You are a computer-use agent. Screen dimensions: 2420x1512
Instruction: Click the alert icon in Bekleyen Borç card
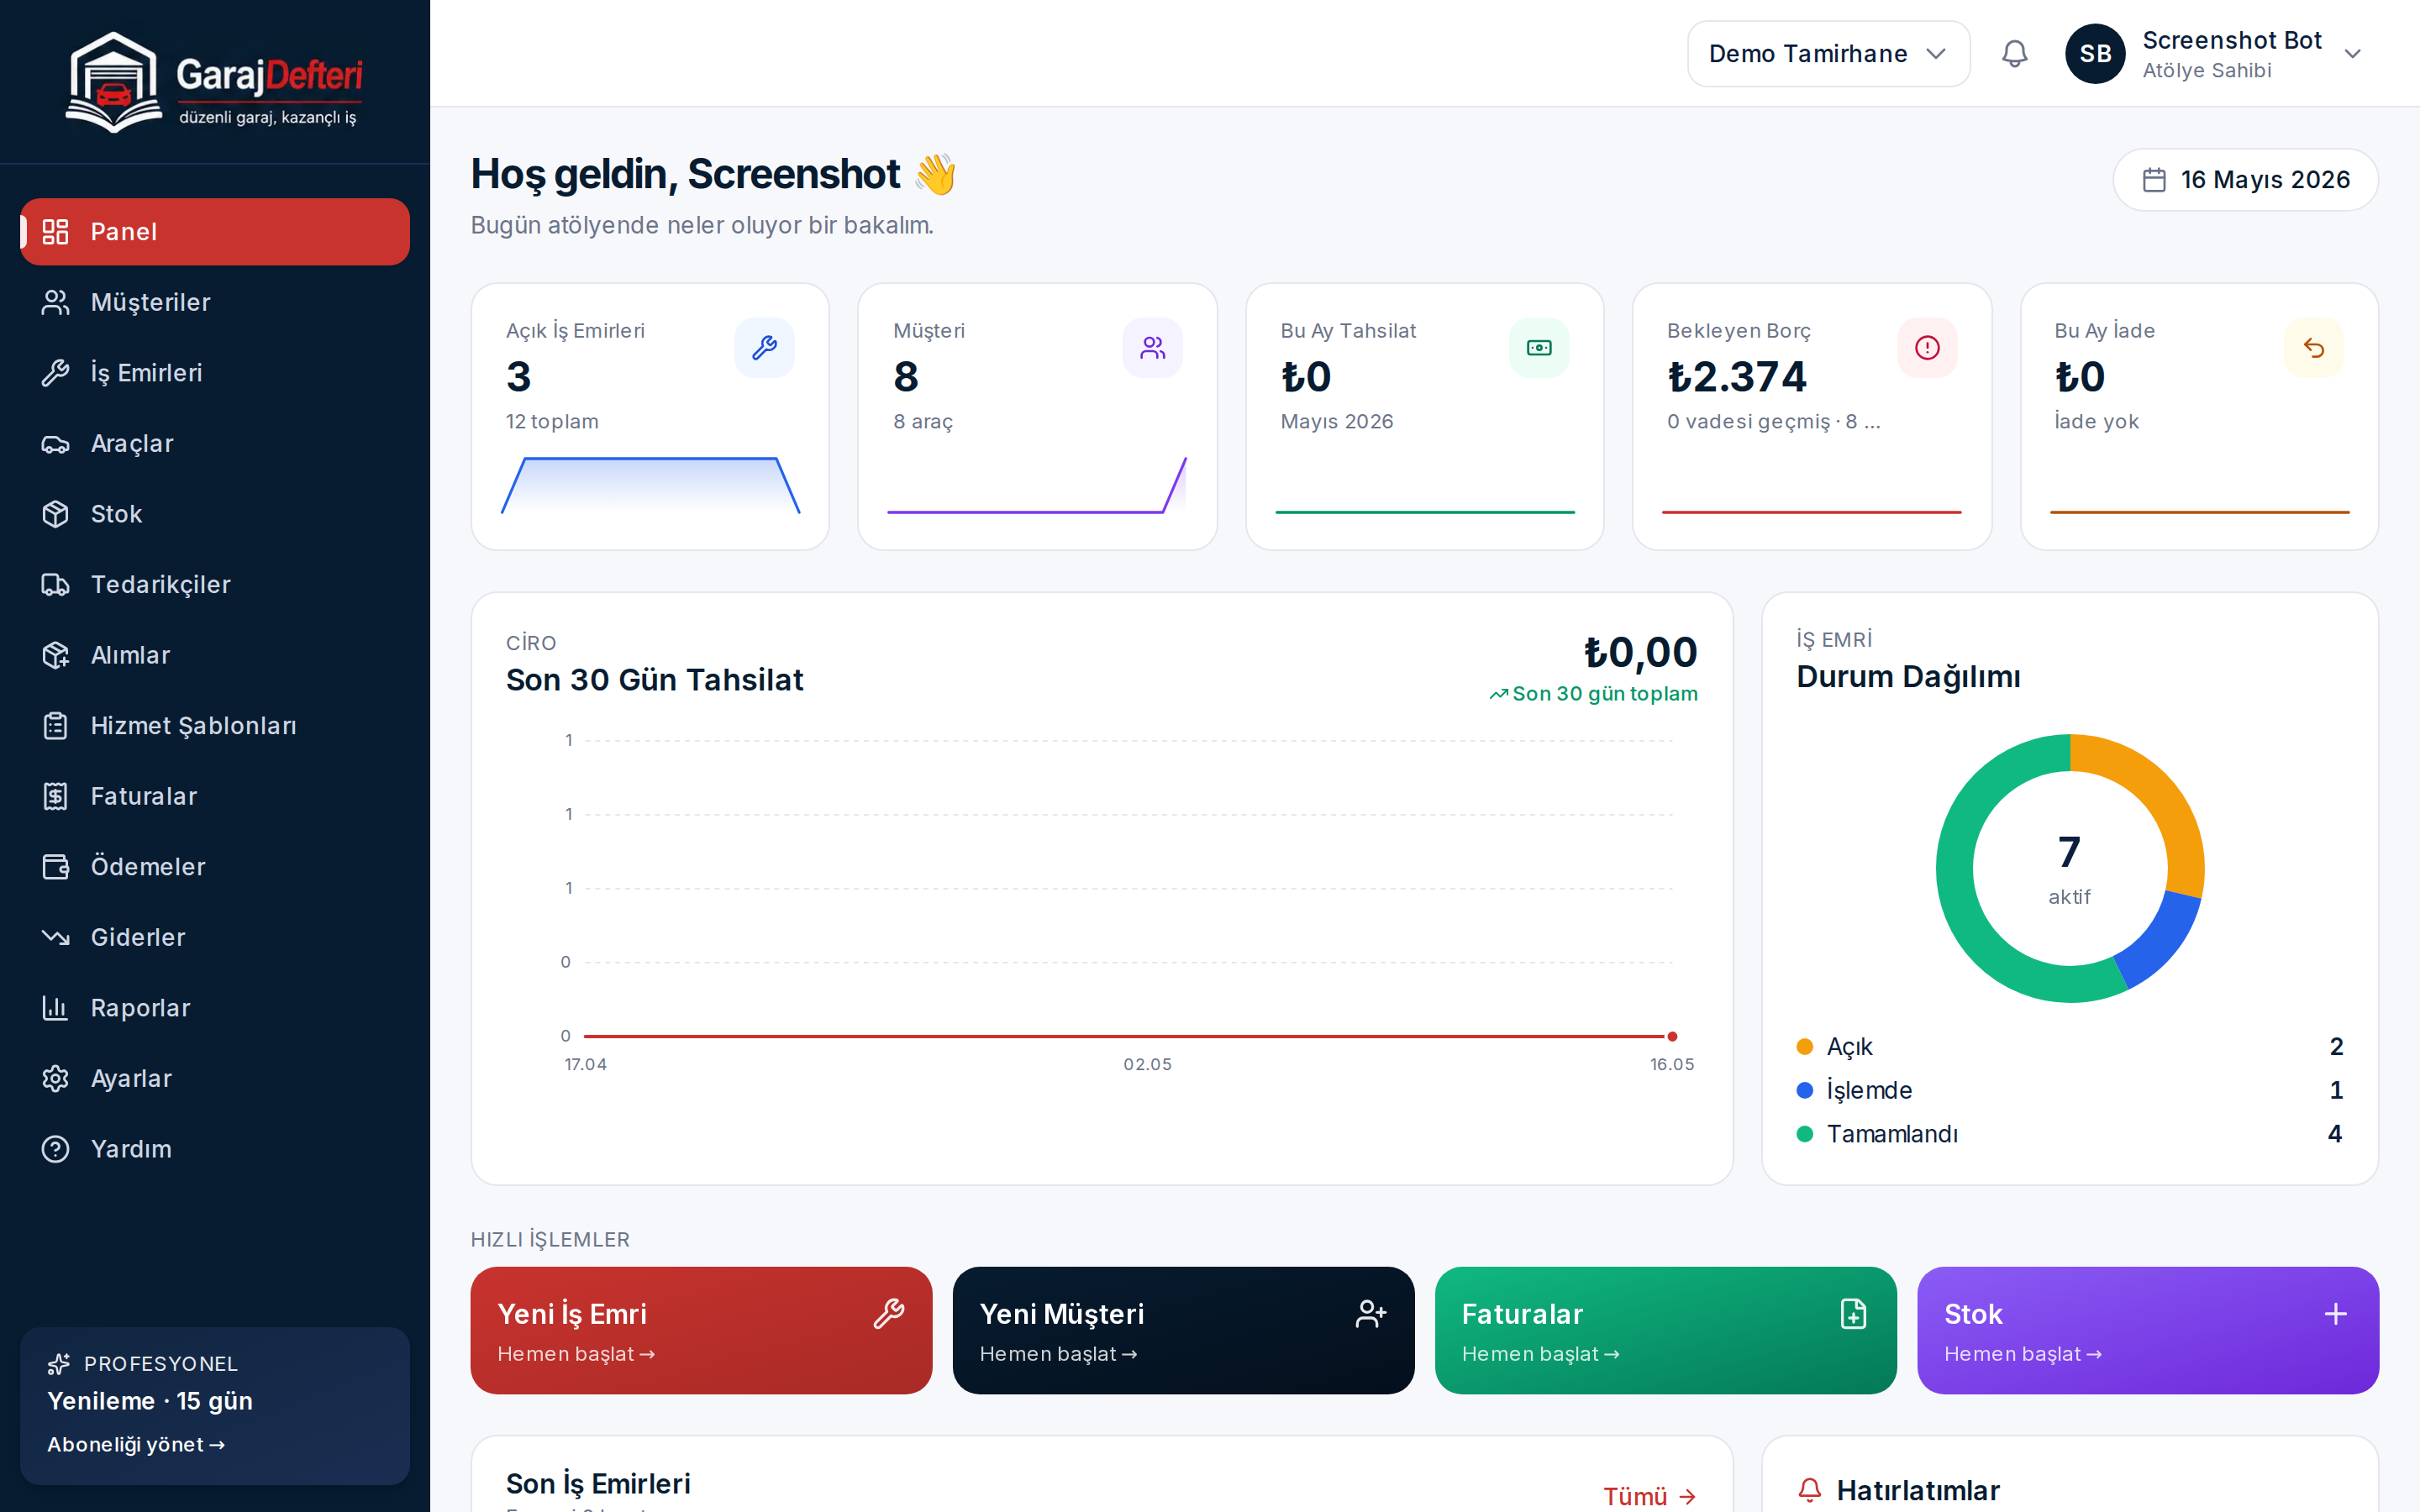1927,348
